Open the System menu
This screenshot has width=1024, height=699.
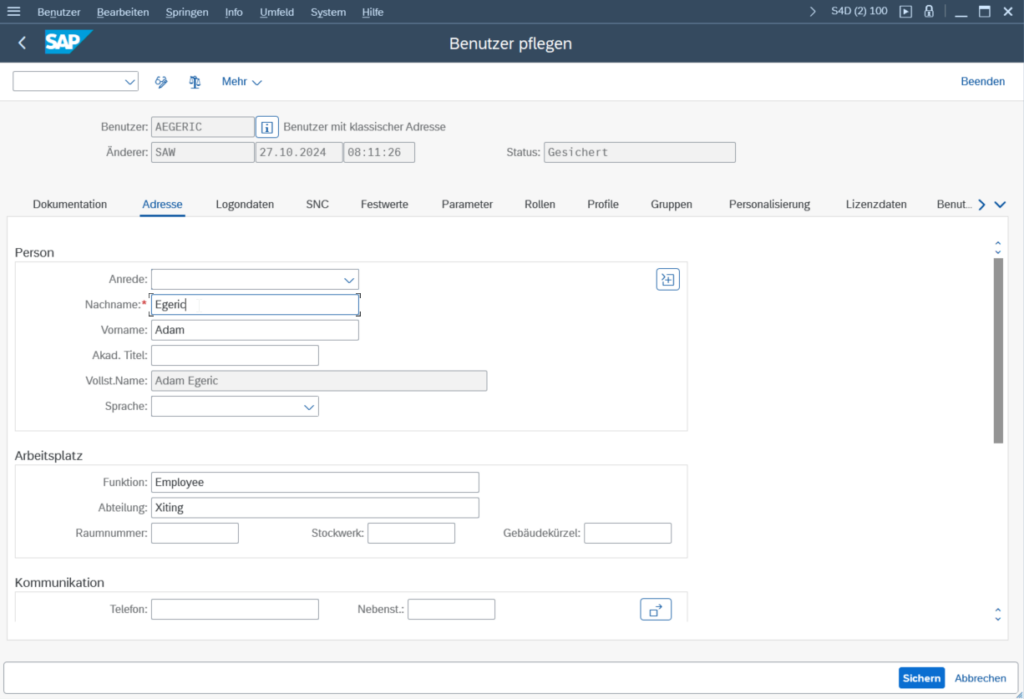[x=328, y=12]
